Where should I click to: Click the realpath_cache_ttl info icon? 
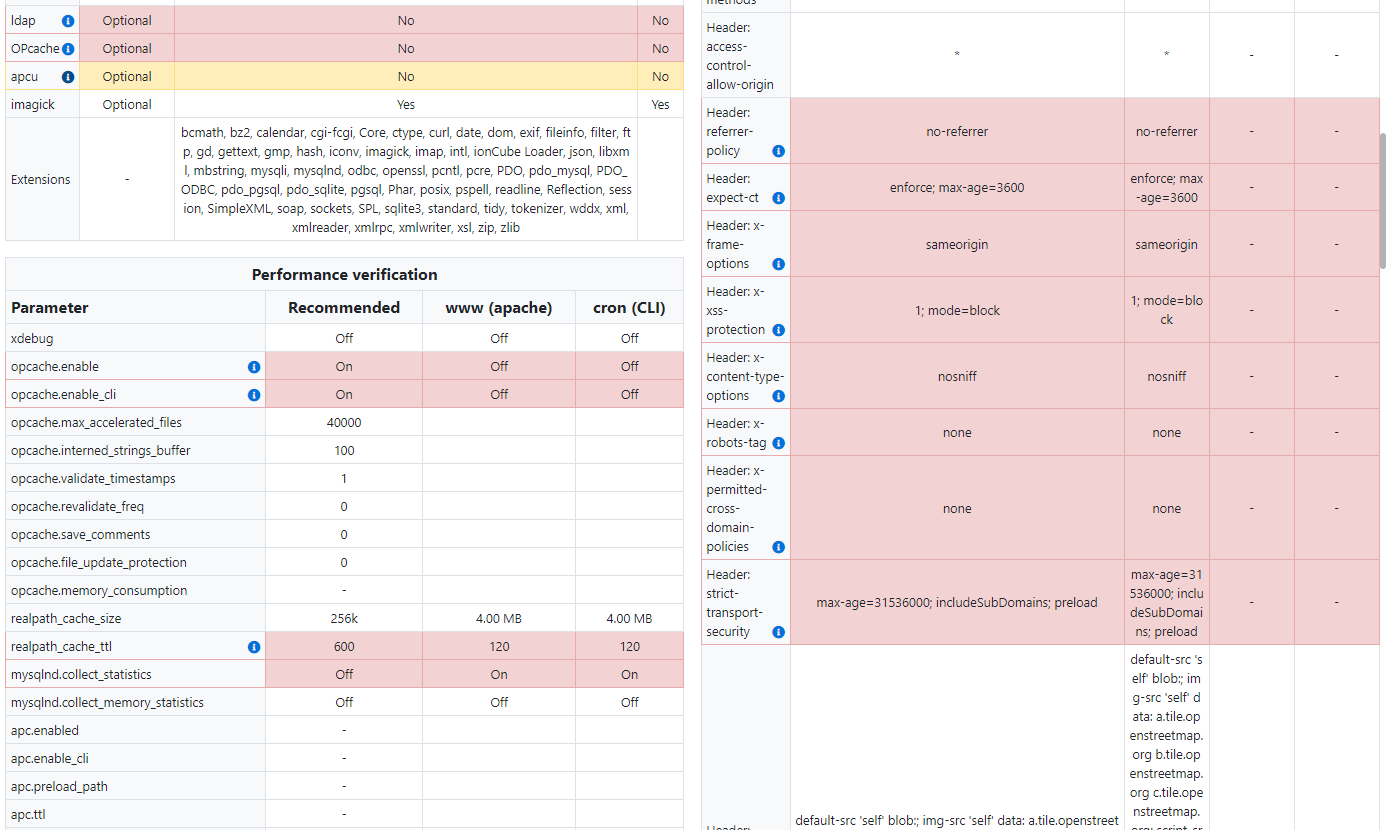(x=254, y=647)
